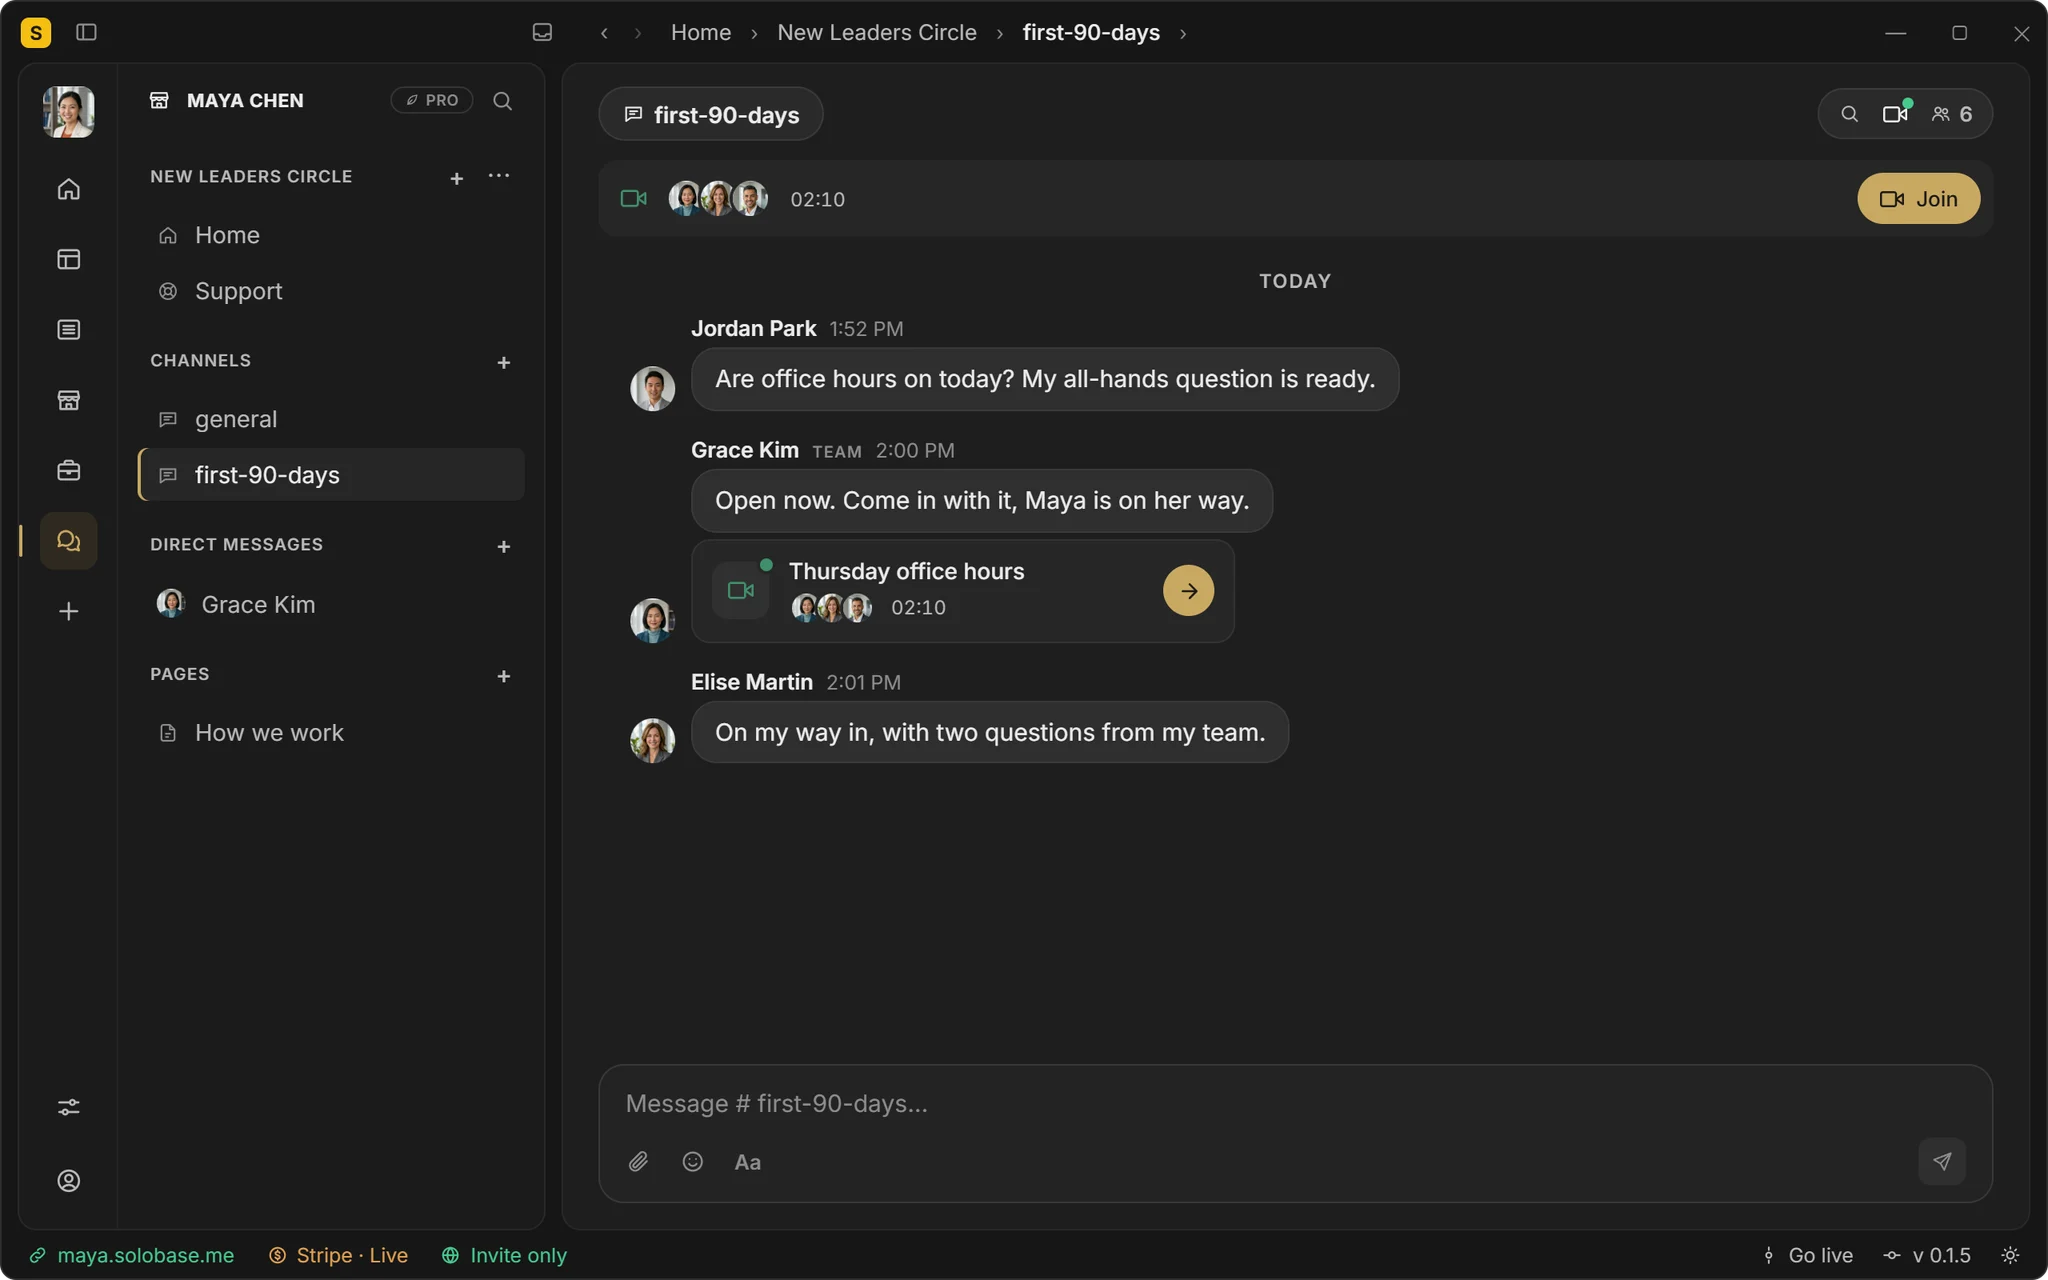This screenshot has width=2048, height=1280.
Task: Open maya.solobase.me link
Action: point(132,1255)
